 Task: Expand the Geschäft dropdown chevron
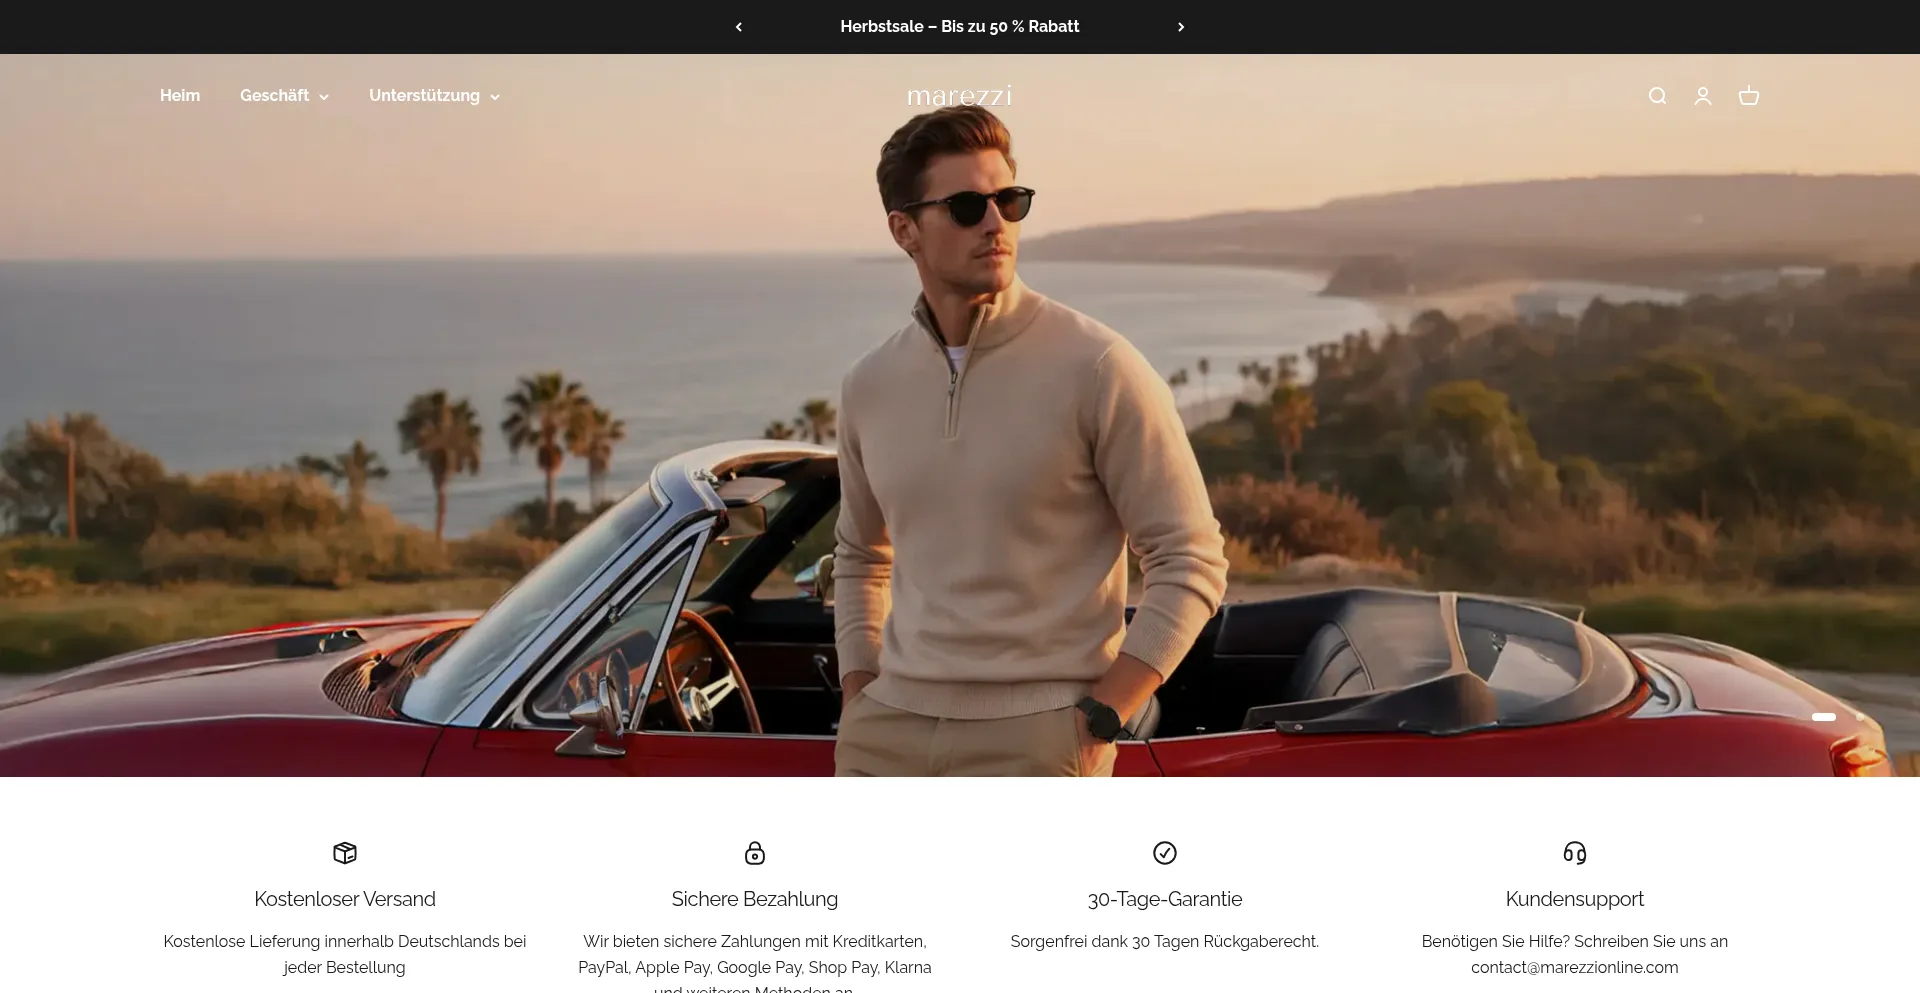[x=324, y=97]
